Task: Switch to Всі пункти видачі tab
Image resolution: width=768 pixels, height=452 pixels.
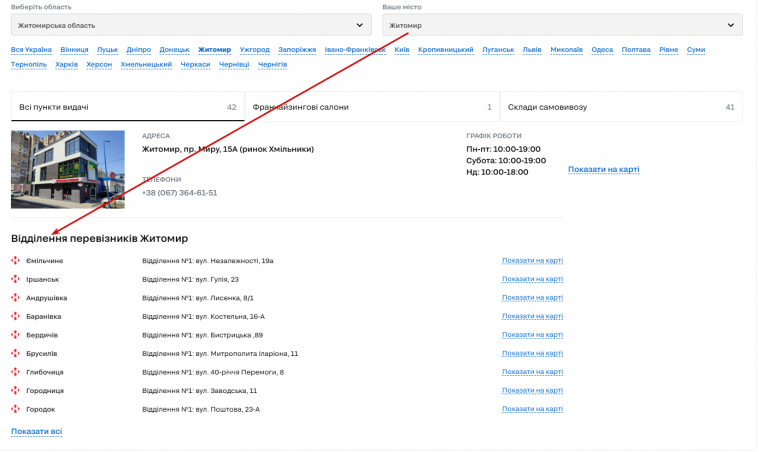Action: tap(128, 107)
